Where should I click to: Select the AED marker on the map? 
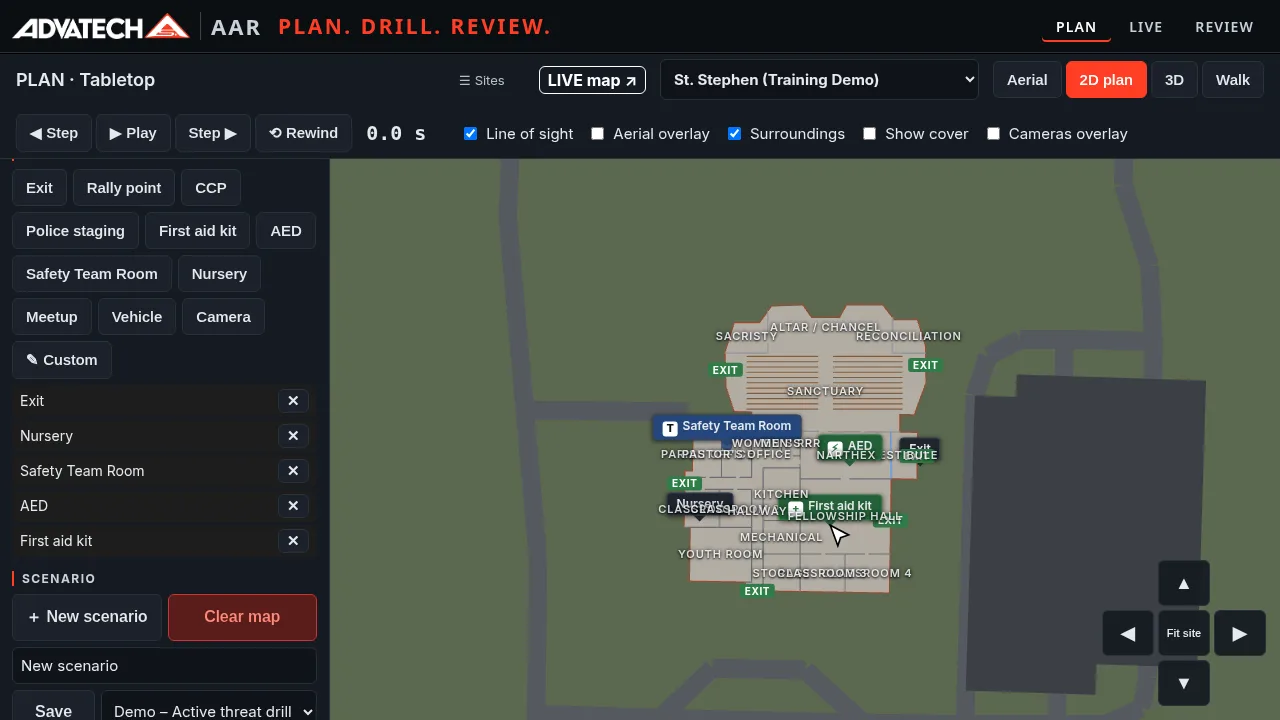click(x=850, y=446)
